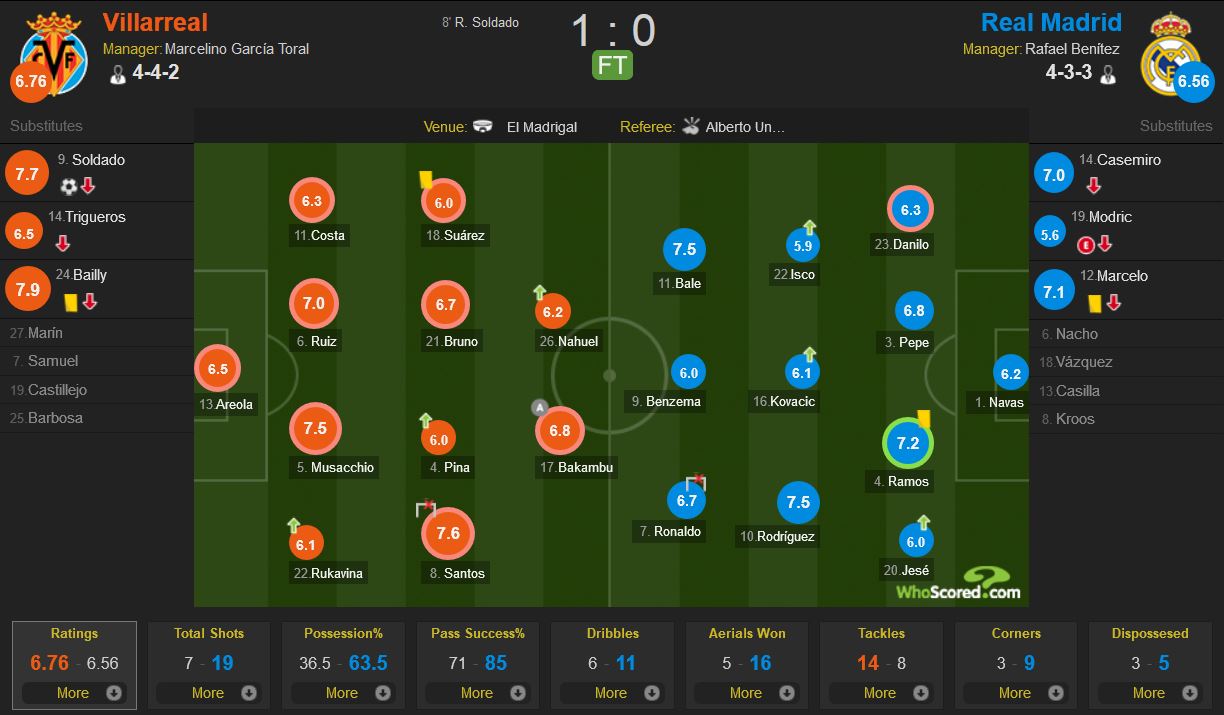Viewport: 1224px width, 715px height.
Task: Click the green FT status badge
Action: [x=613, y=65]
